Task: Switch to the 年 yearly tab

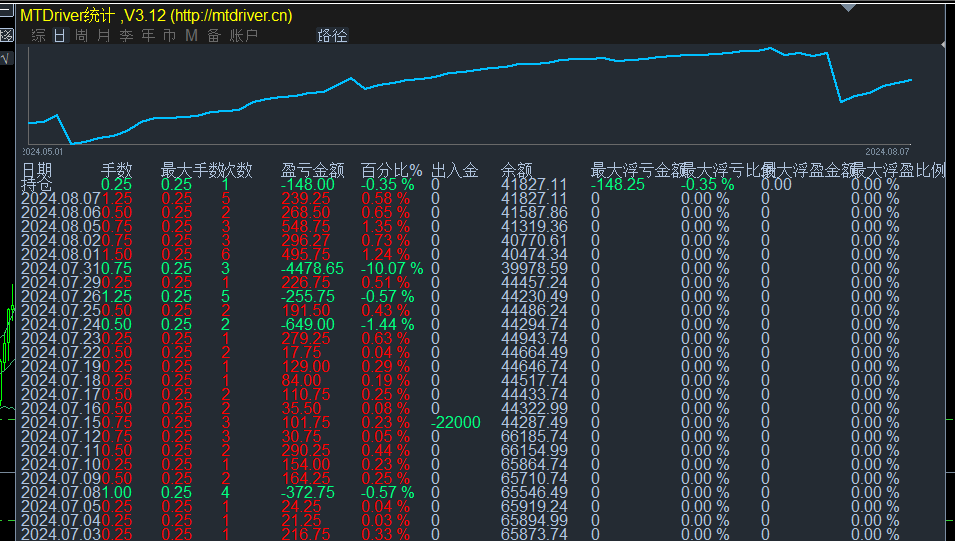Action: click(148, 36)
